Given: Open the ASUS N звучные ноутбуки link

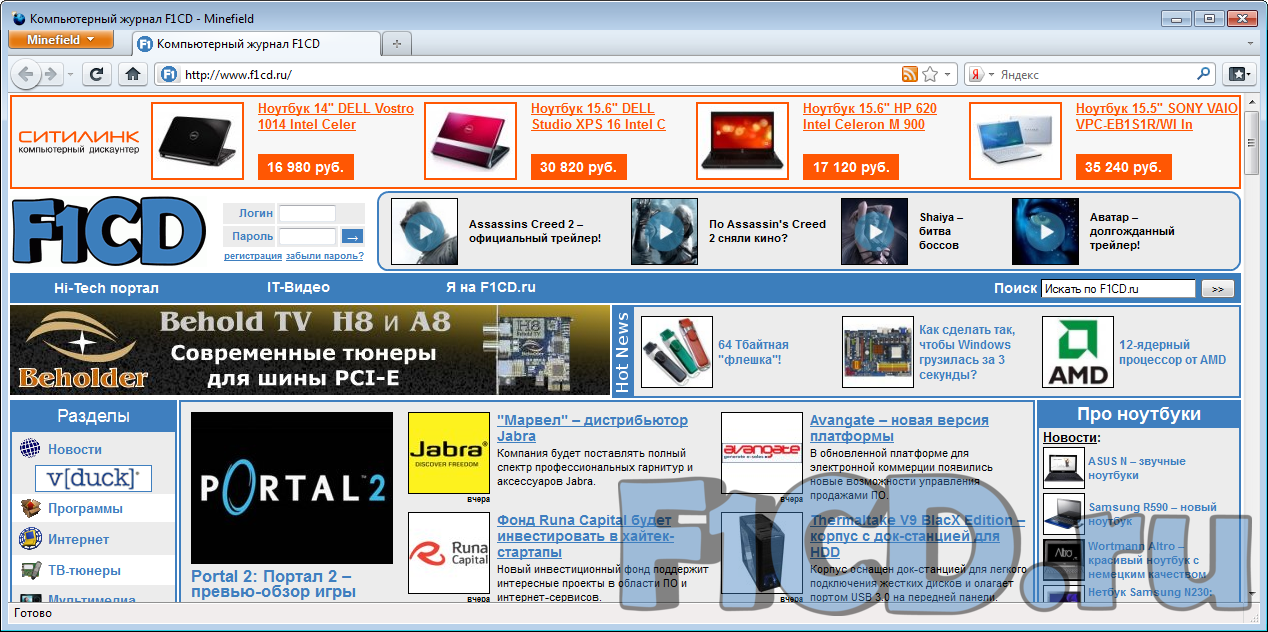Looking at the screenshot, I should point(1137,468).
